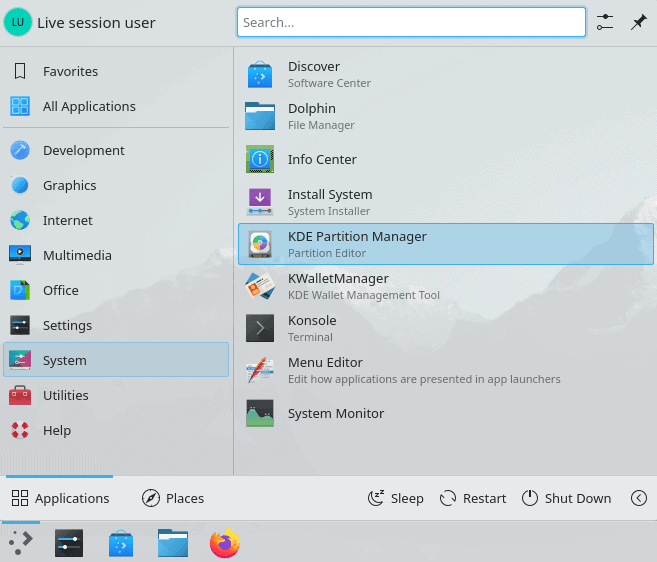Click the LU user avatar icon
Image resolution: width=657 pixels, height=562 pixels.
pyautogui.click(x=18, y=23)
